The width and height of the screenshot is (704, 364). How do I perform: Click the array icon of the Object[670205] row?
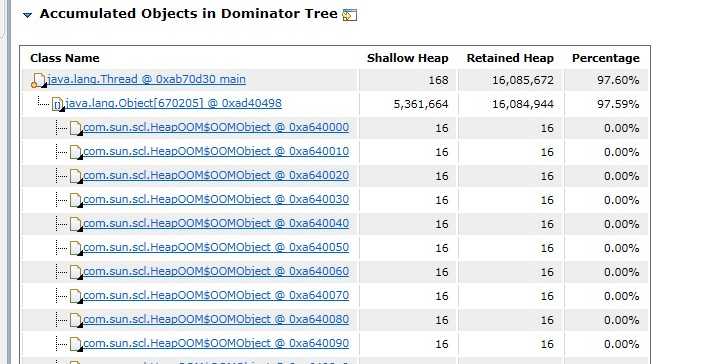58,105
